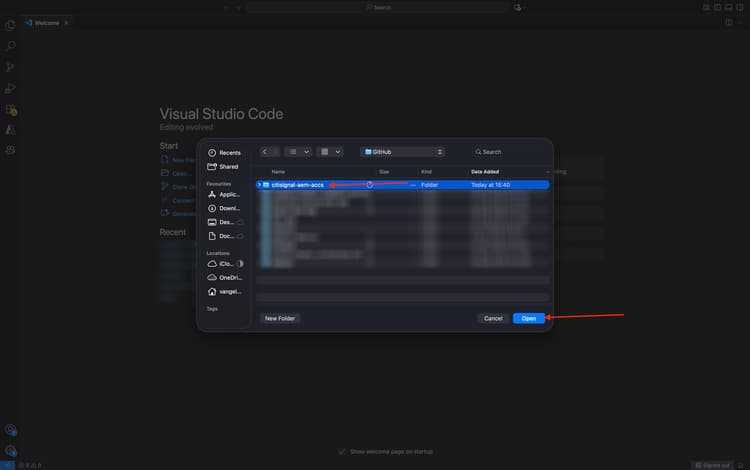Sort files by the Name column
Screen dimensions: 750x470
[x=278, y=172]
